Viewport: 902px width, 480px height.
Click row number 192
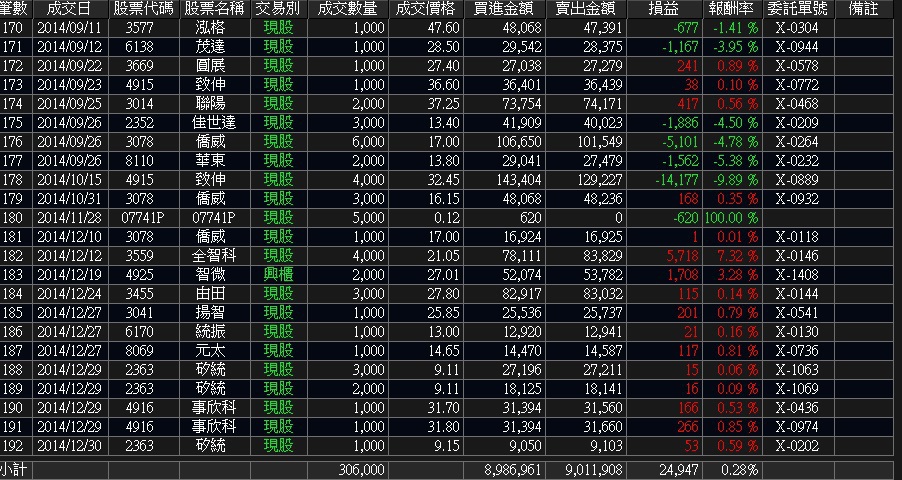(13, 445)
